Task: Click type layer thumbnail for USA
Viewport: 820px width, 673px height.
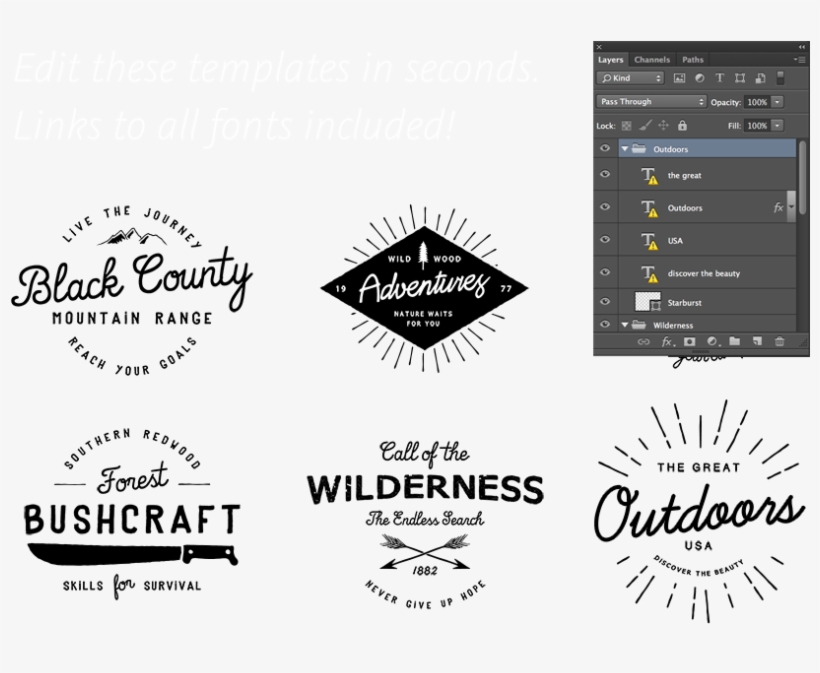Action: (x=649, y=241)
